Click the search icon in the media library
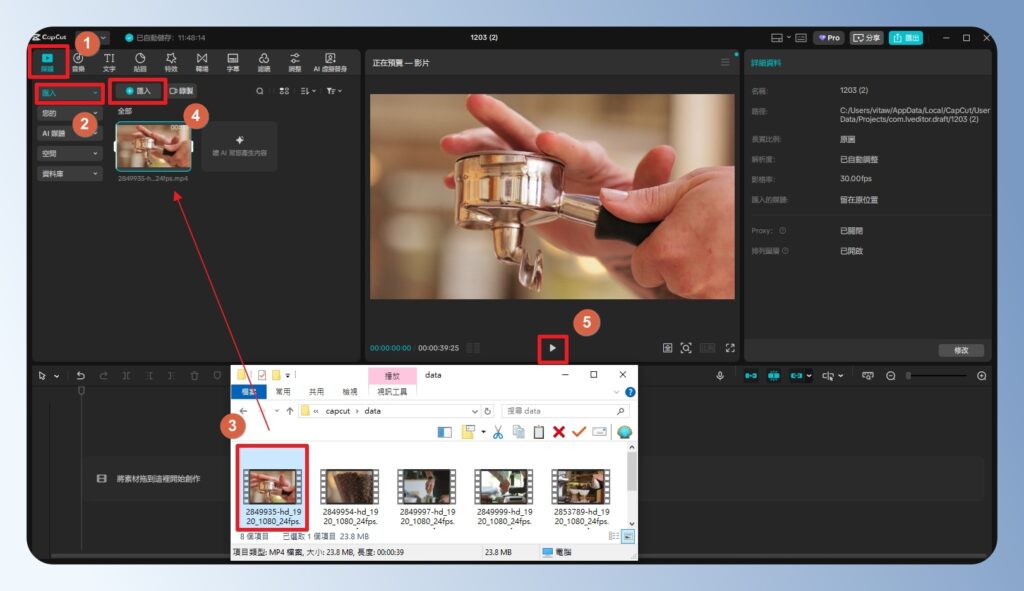Image resolution: width=1024 pixels, height=591 pixels. (x=261, y=91)
